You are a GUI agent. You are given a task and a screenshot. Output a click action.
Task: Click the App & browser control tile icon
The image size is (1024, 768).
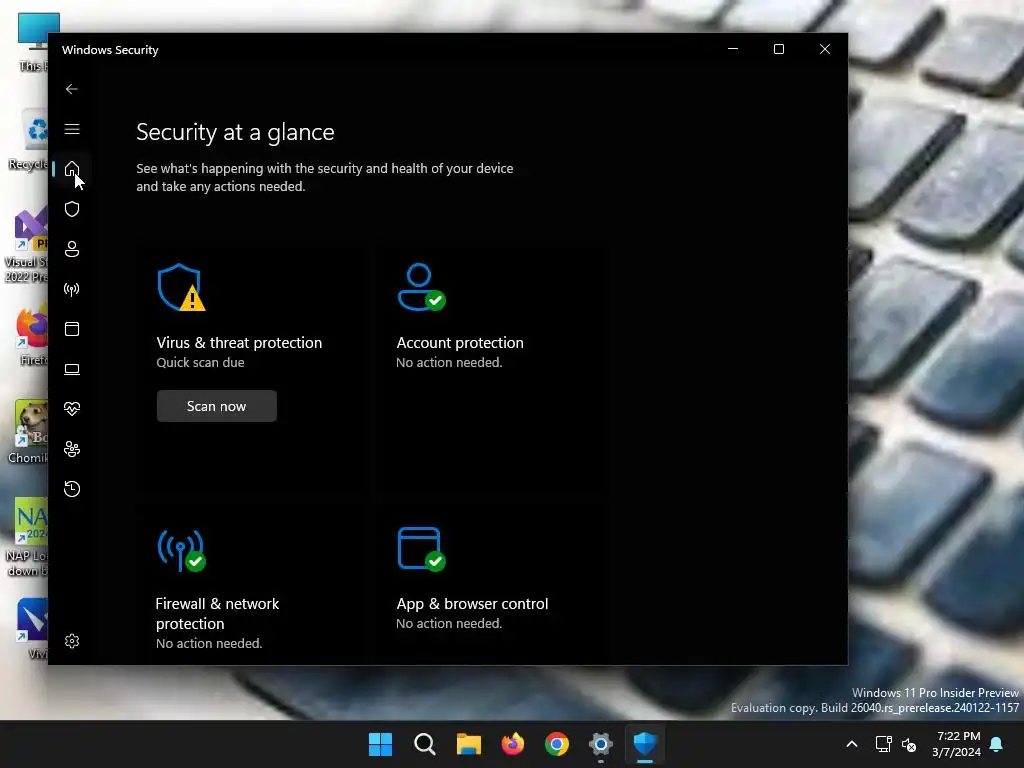421,549
